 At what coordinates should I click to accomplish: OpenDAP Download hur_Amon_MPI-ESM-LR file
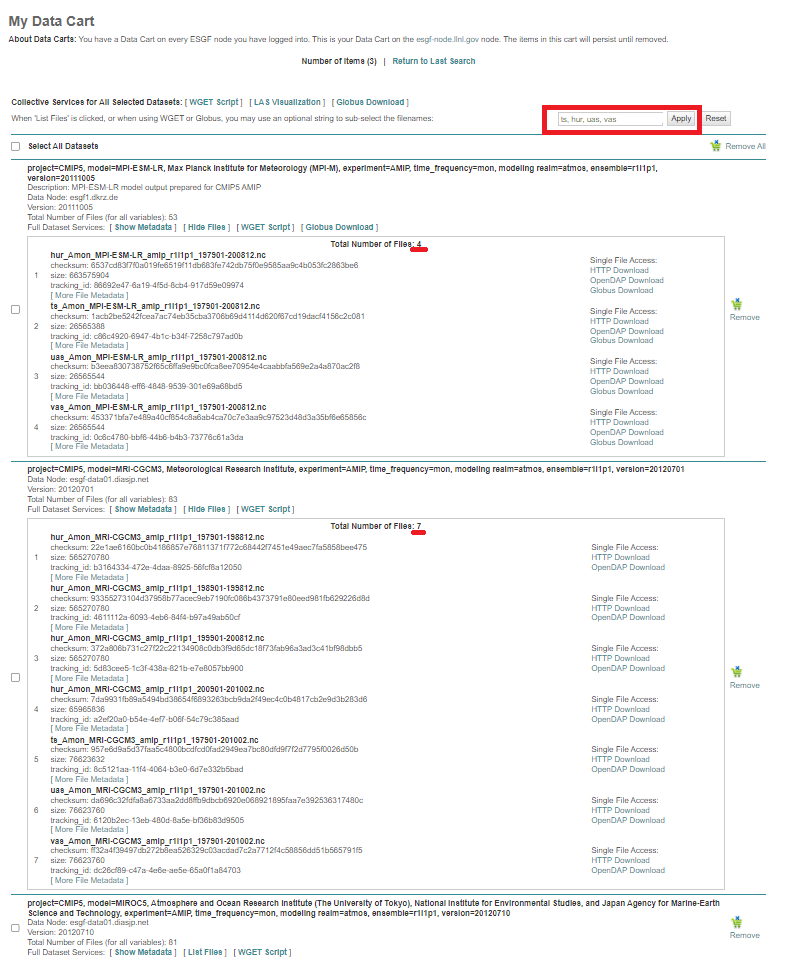click(626, 280)
